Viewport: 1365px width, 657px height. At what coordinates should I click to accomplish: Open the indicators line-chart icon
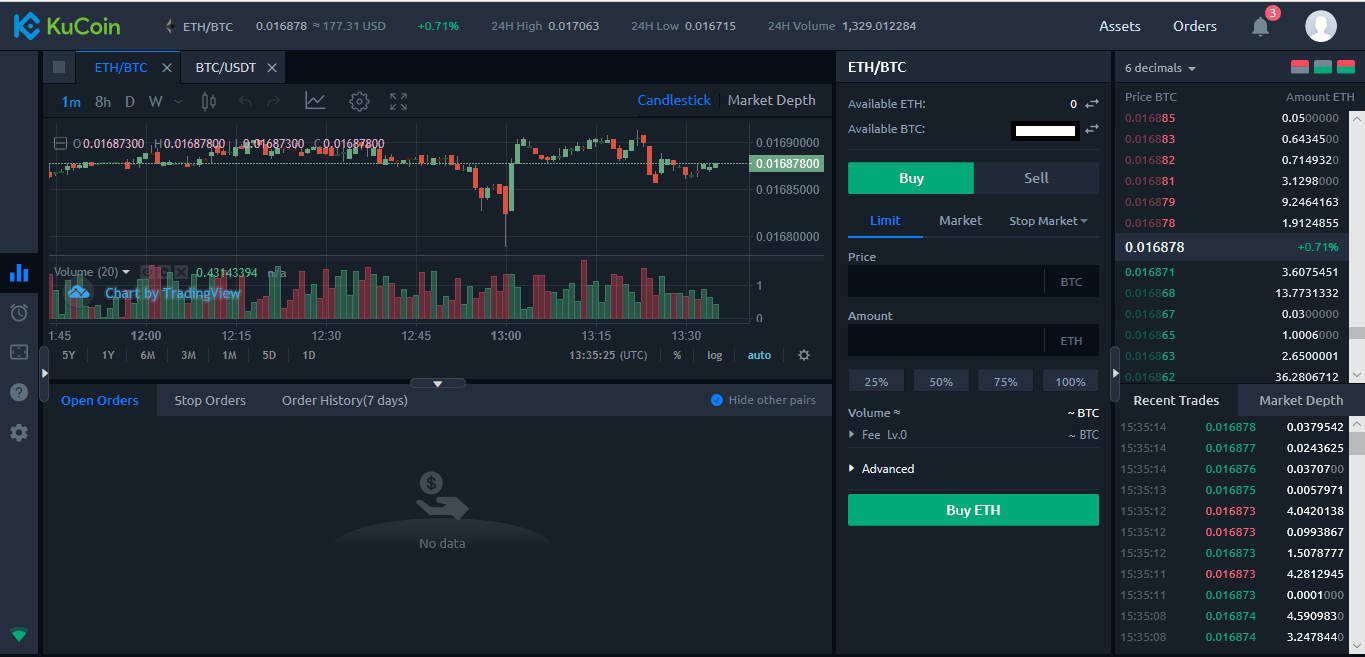coord(315,101)
